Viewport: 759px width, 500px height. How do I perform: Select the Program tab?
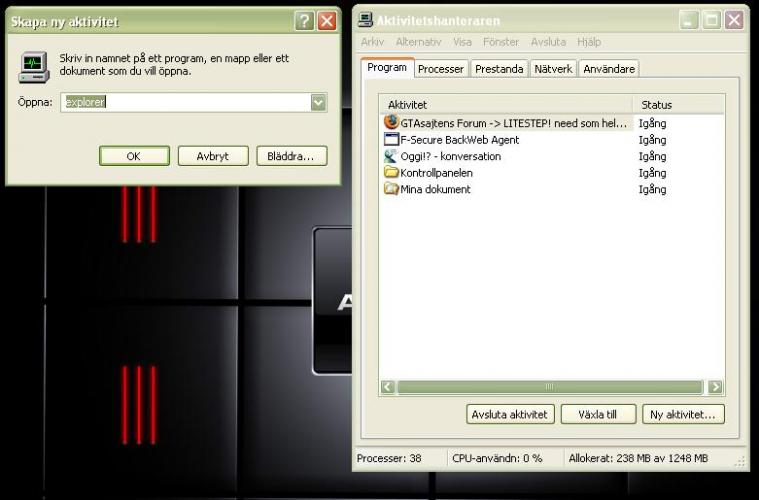coord(387,67)
